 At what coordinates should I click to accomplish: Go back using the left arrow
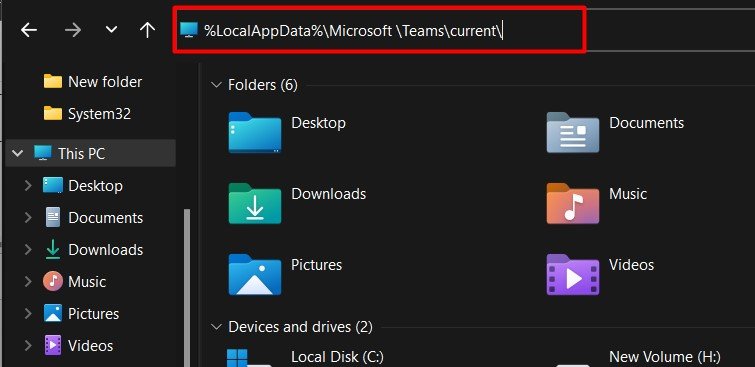tap(29, 30)
